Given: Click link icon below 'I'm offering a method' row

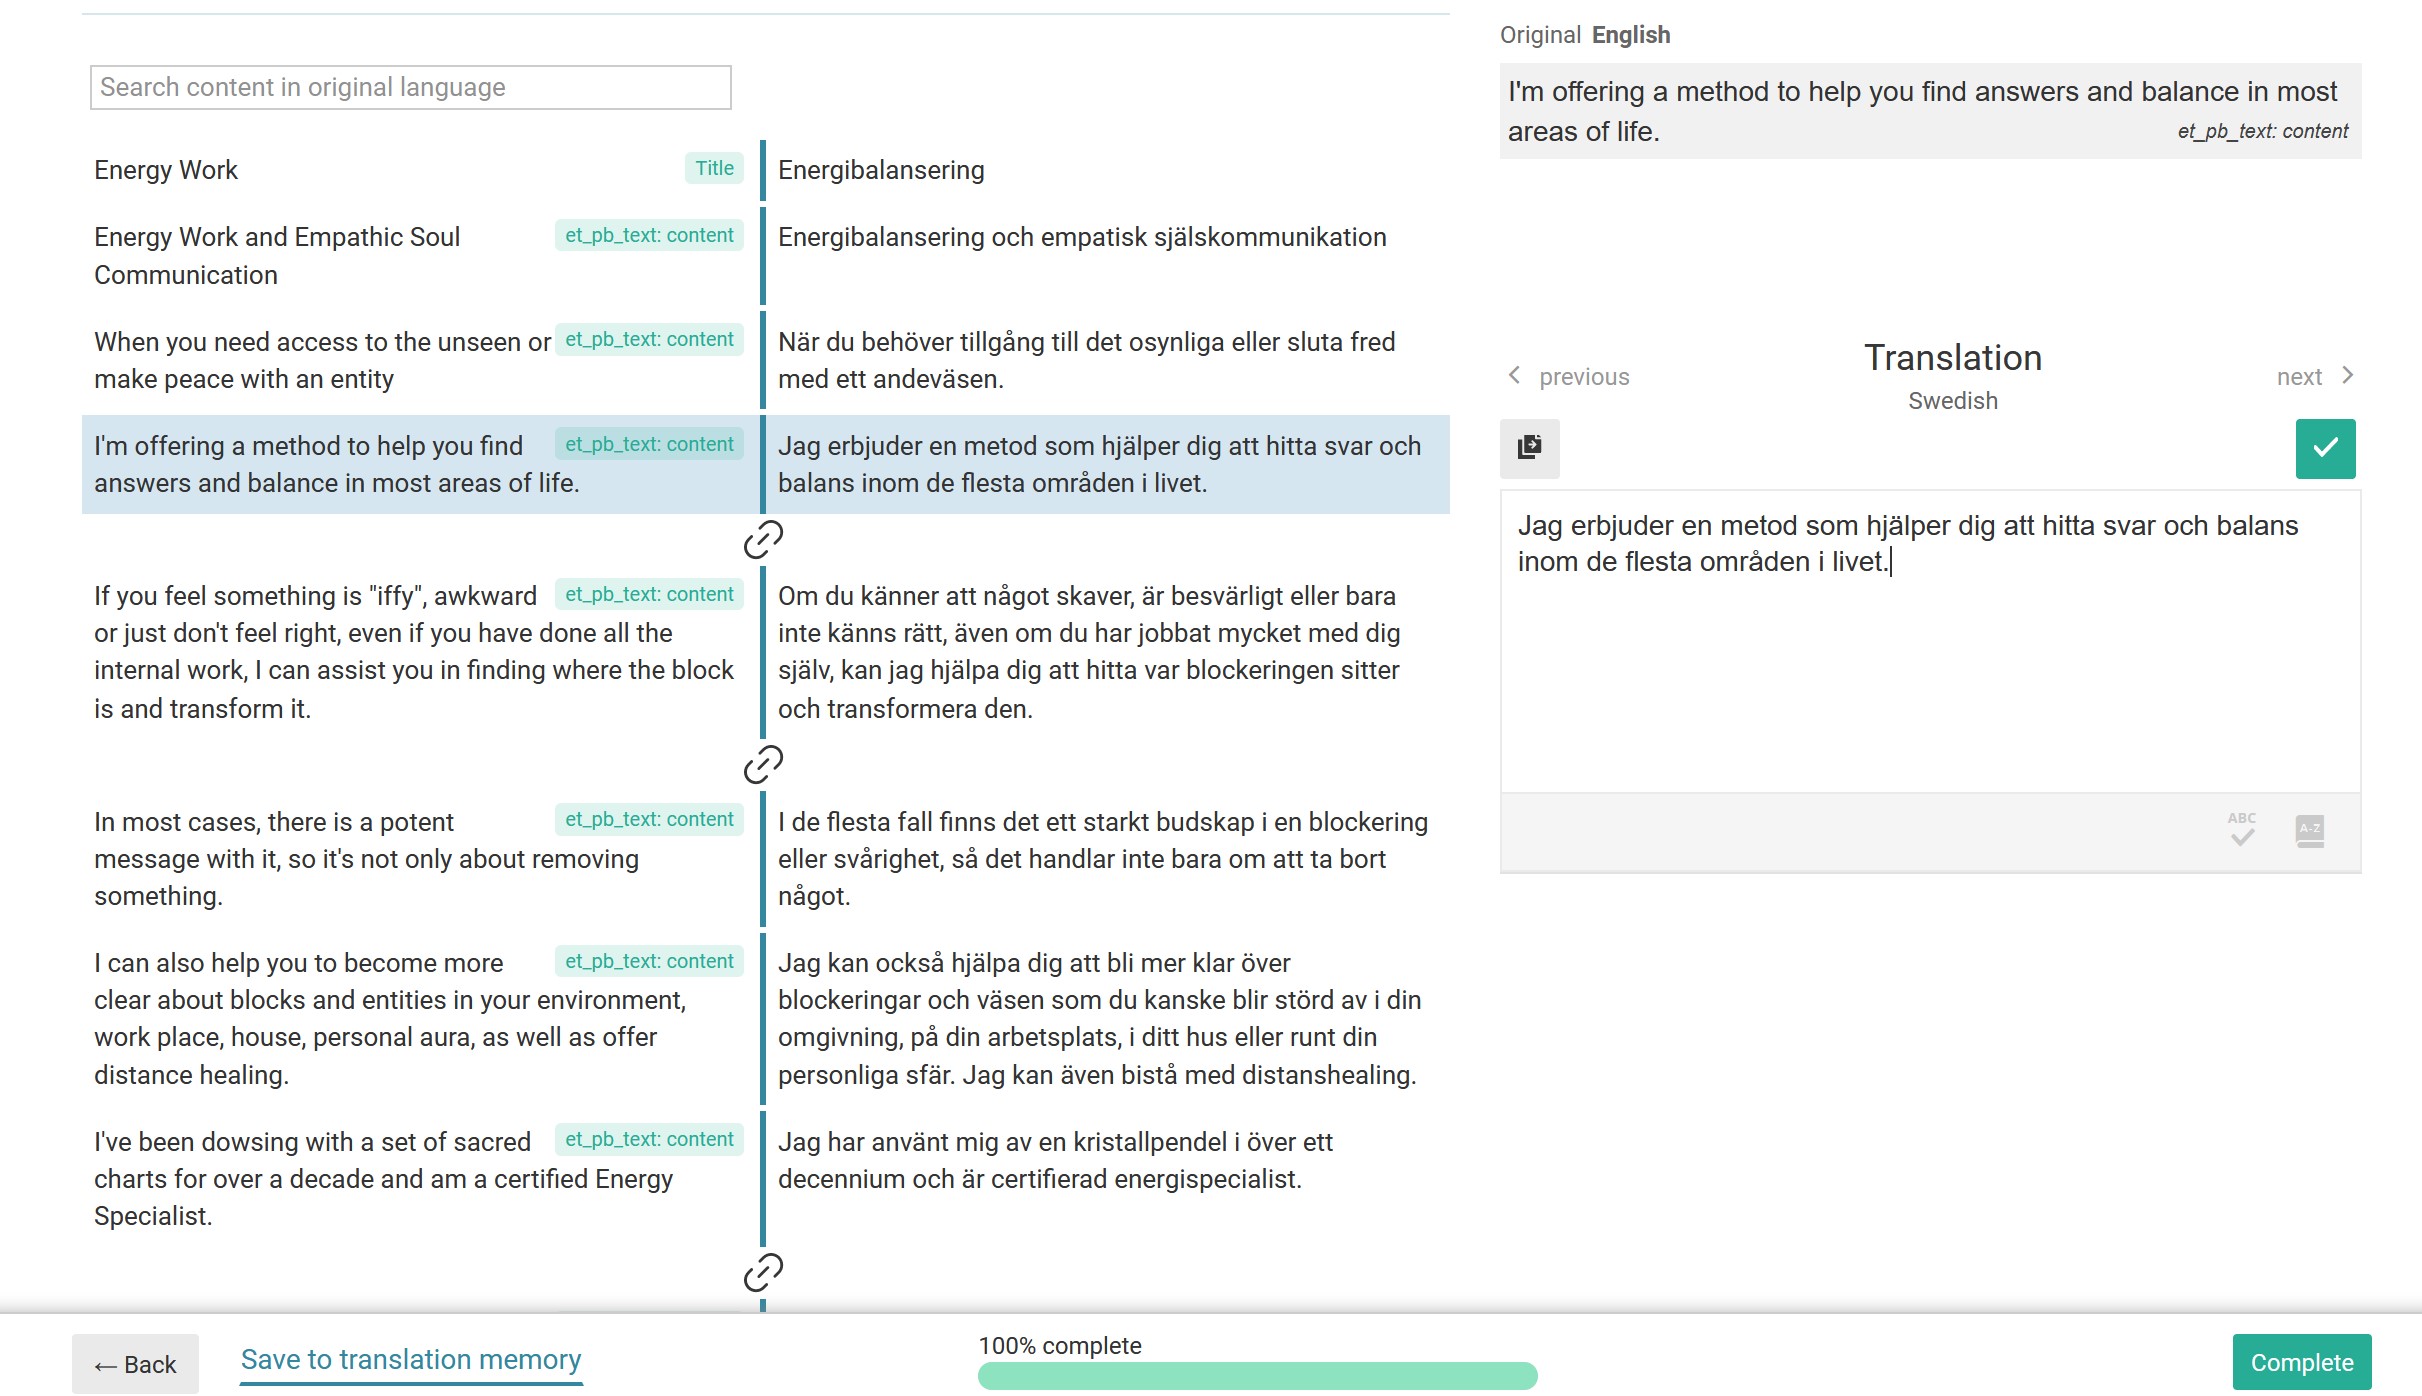Looking at the screenshot, I should coord(763,539).
